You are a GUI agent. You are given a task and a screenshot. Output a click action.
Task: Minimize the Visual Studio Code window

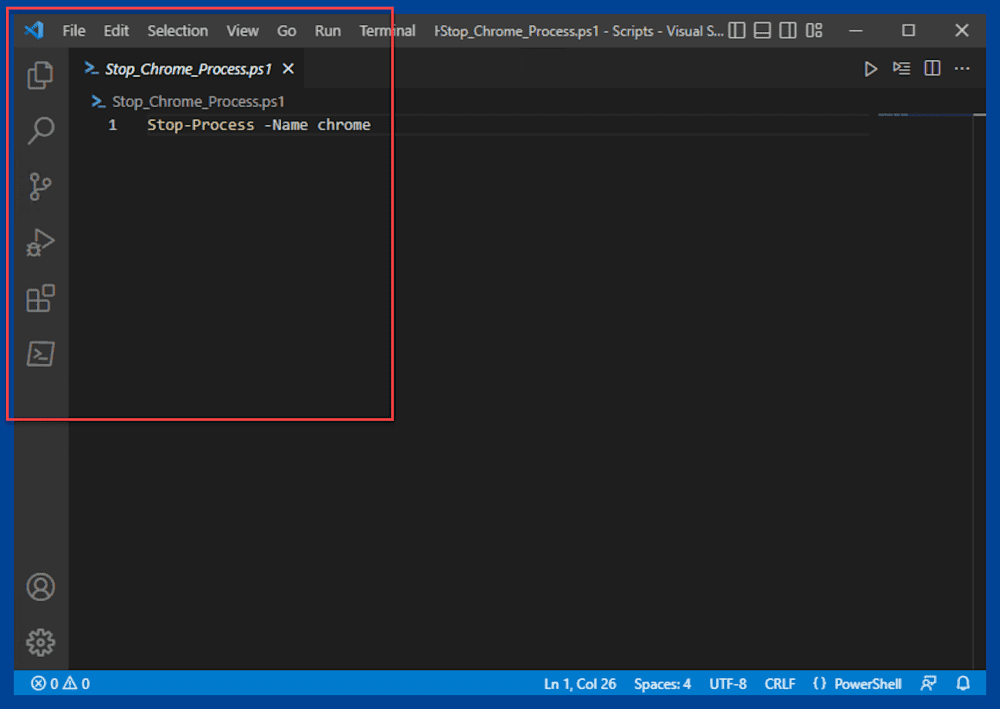856,31
